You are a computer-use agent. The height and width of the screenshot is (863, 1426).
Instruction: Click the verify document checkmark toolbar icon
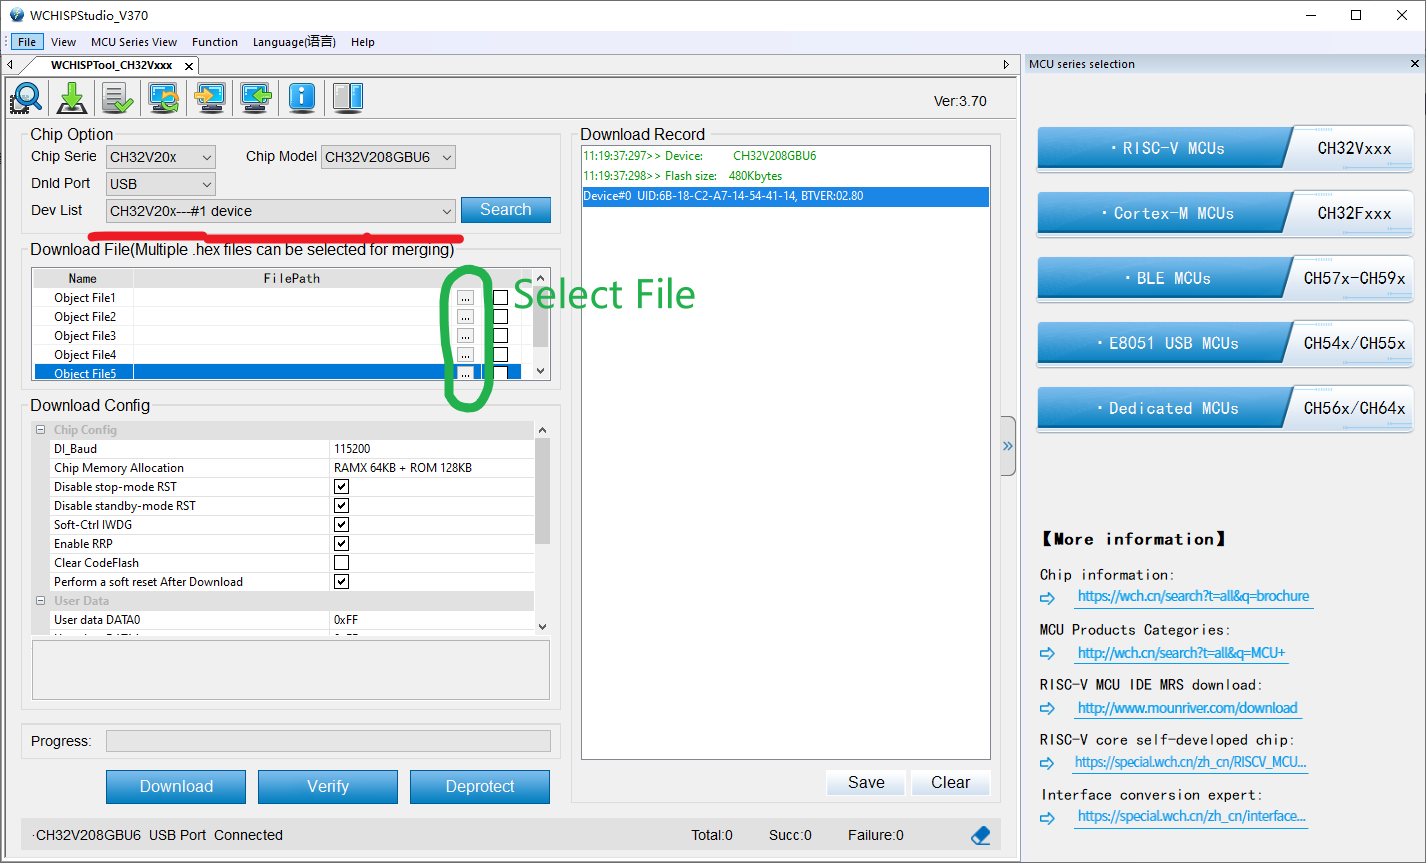117,97
